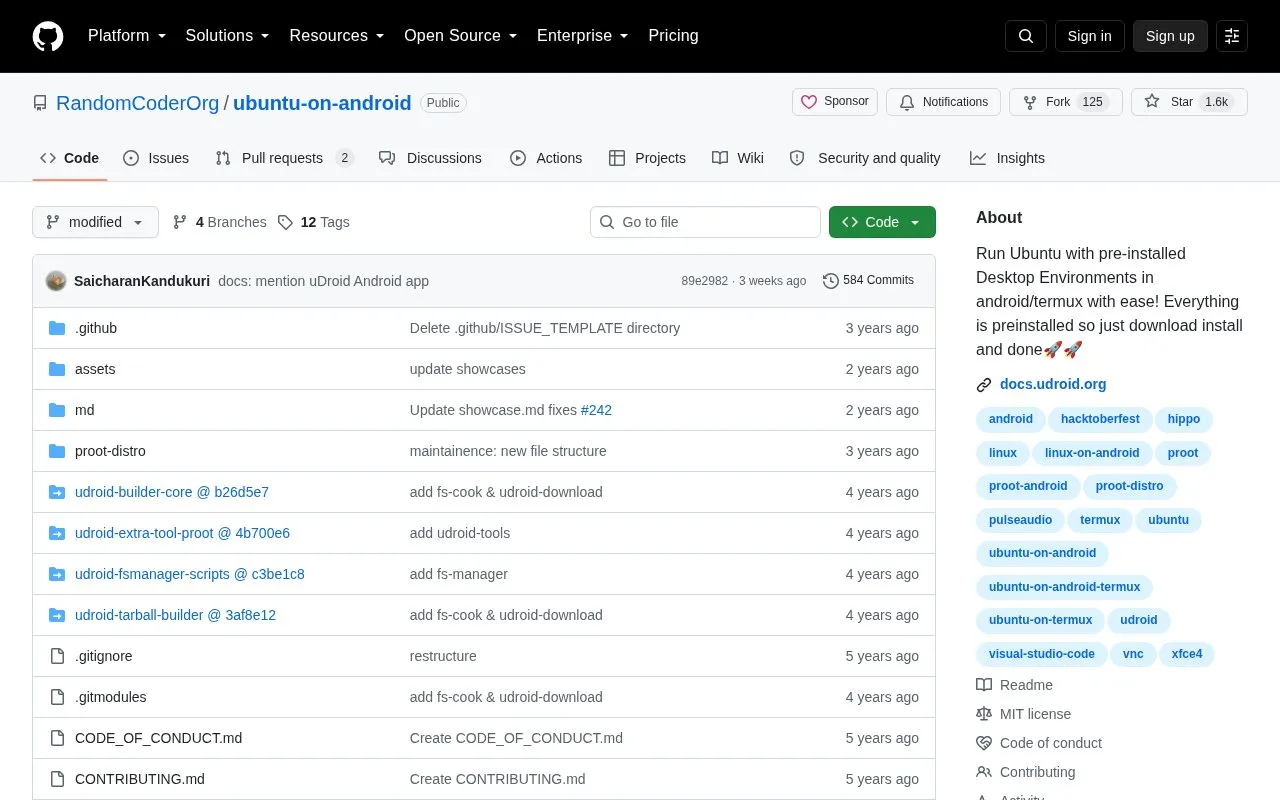Click the GitHub logo icon
The width and height of the screenshot is (1280, 800).
point(48,36)
